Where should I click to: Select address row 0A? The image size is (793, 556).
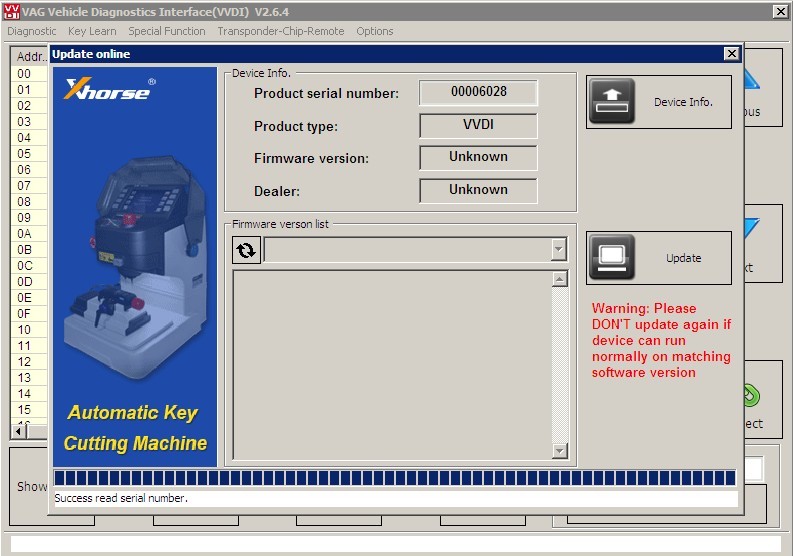pyautogui.click(x=29, y=234)
